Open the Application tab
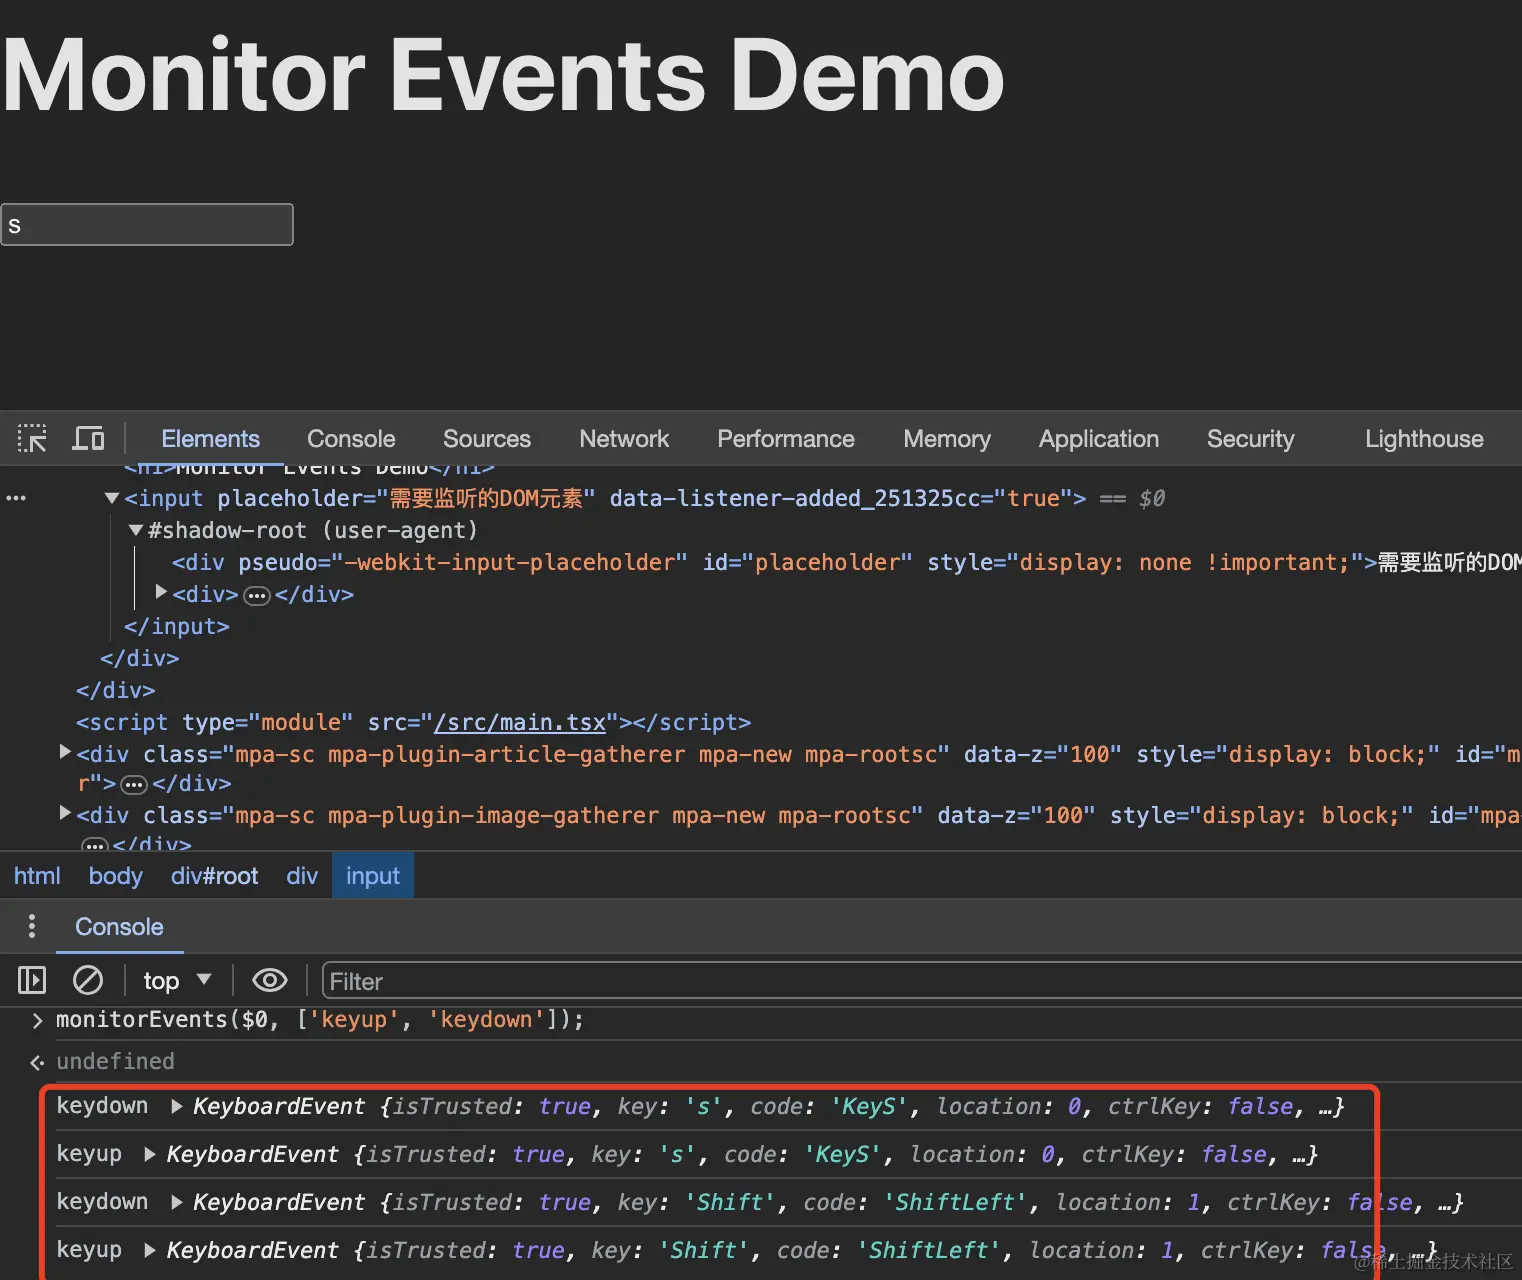The width and height of the screenshot is (1522, 1280). tap(1099, 439)
